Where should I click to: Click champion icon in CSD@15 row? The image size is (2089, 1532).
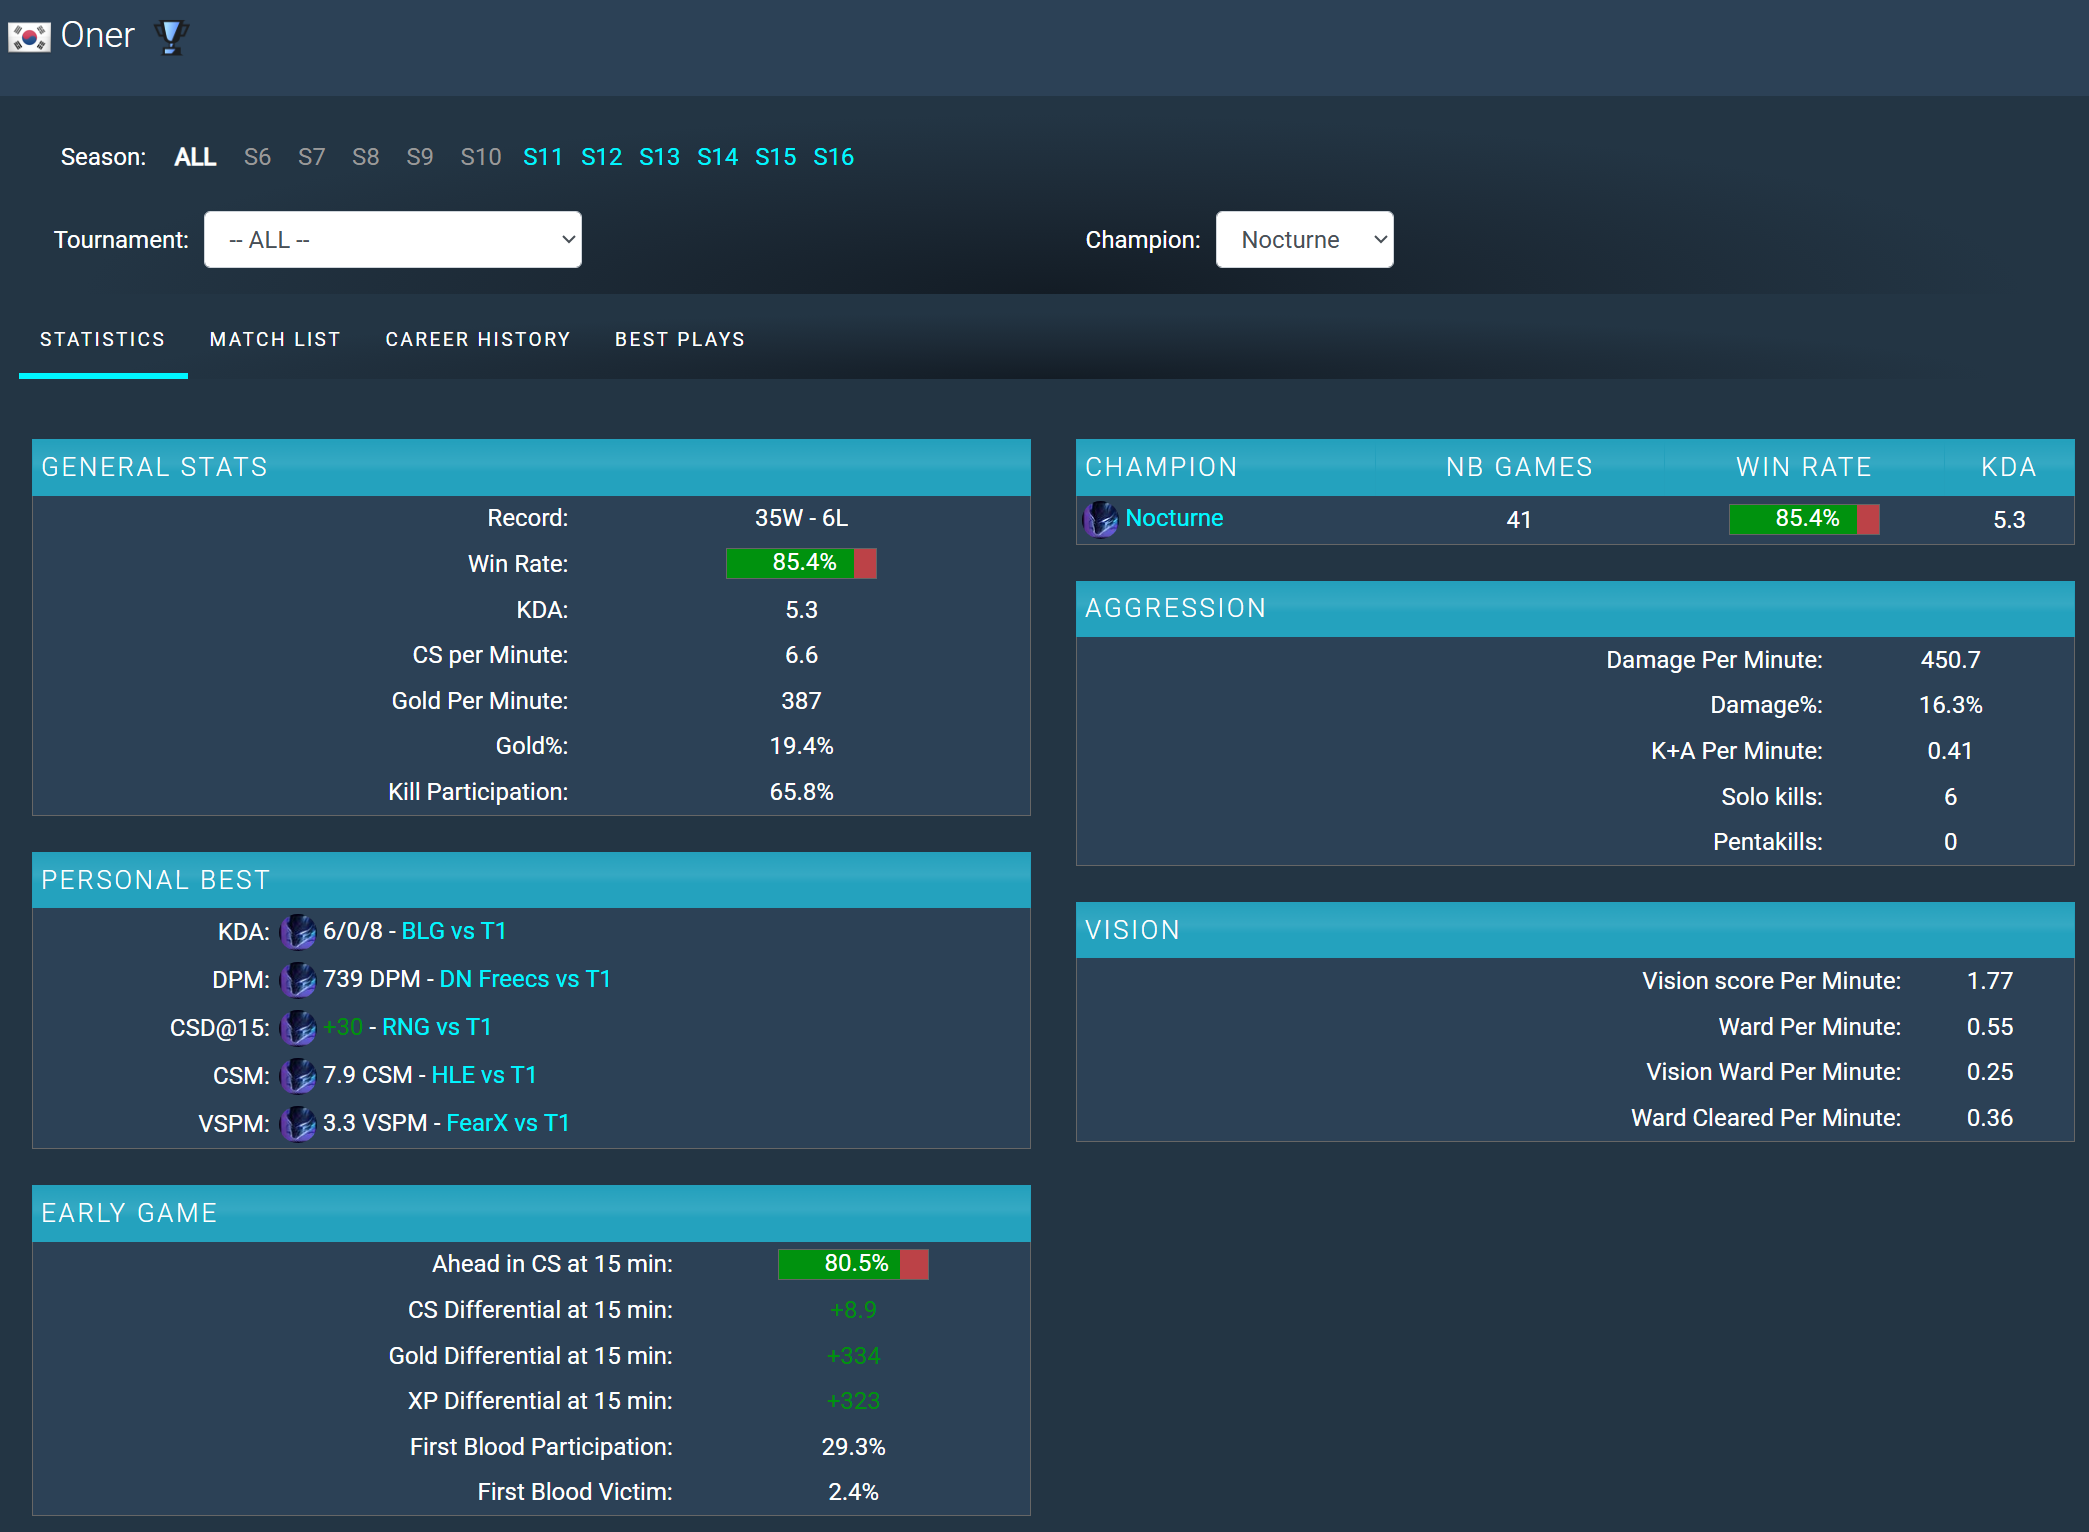point(298,1028)
